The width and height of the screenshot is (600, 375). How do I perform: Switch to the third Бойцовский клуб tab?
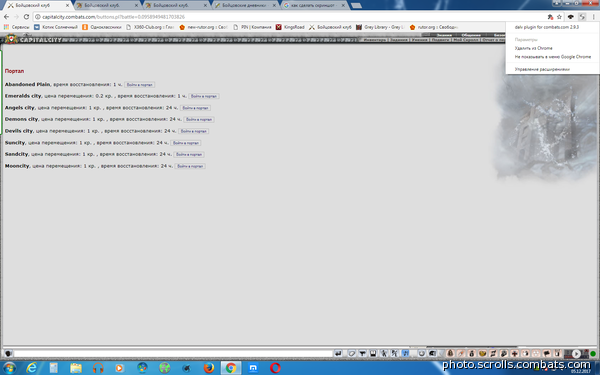click(176, 5)
